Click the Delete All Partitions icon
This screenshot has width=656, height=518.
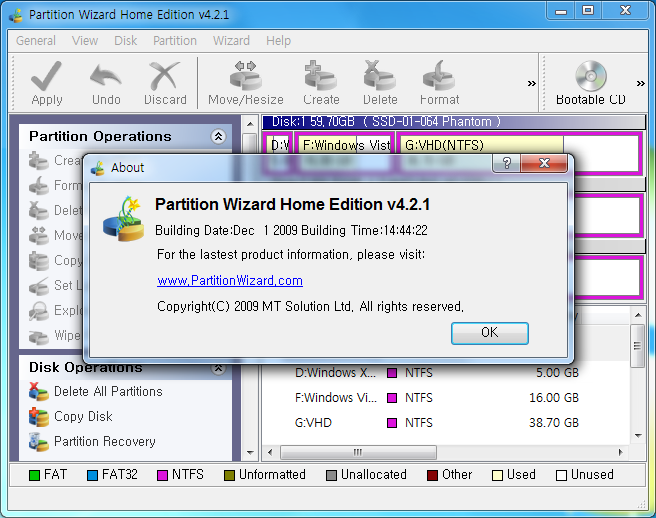[38, 392]
